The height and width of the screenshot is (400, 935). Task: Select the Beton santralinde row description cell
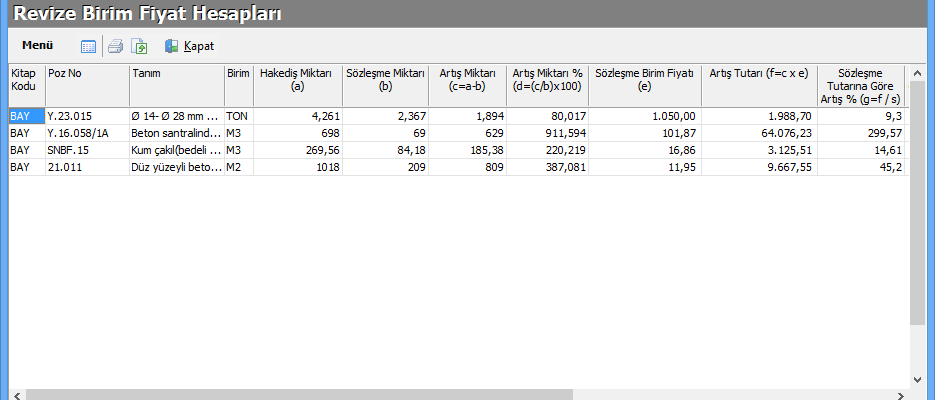(x=176, y=133)
